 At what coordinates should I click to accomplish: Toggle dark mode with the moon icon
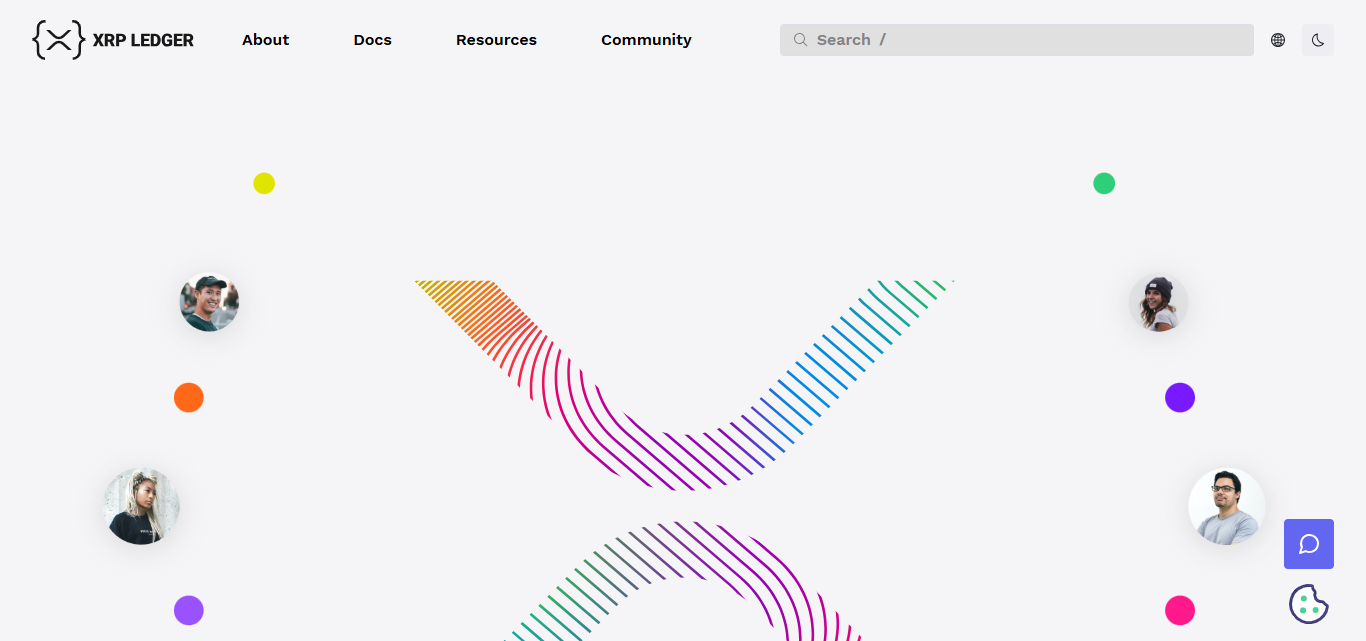(1318, 40)
